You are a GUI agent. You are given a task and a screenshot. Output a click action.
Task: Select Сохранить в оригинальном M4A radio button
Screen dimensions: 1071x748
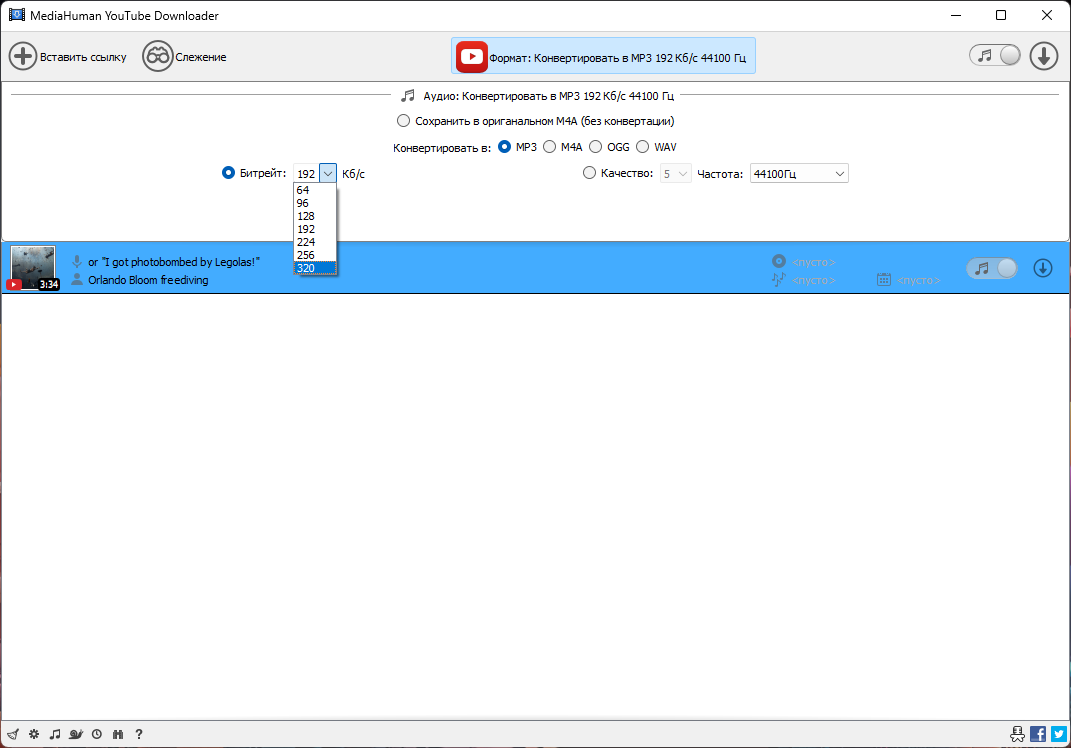[404, 121]
